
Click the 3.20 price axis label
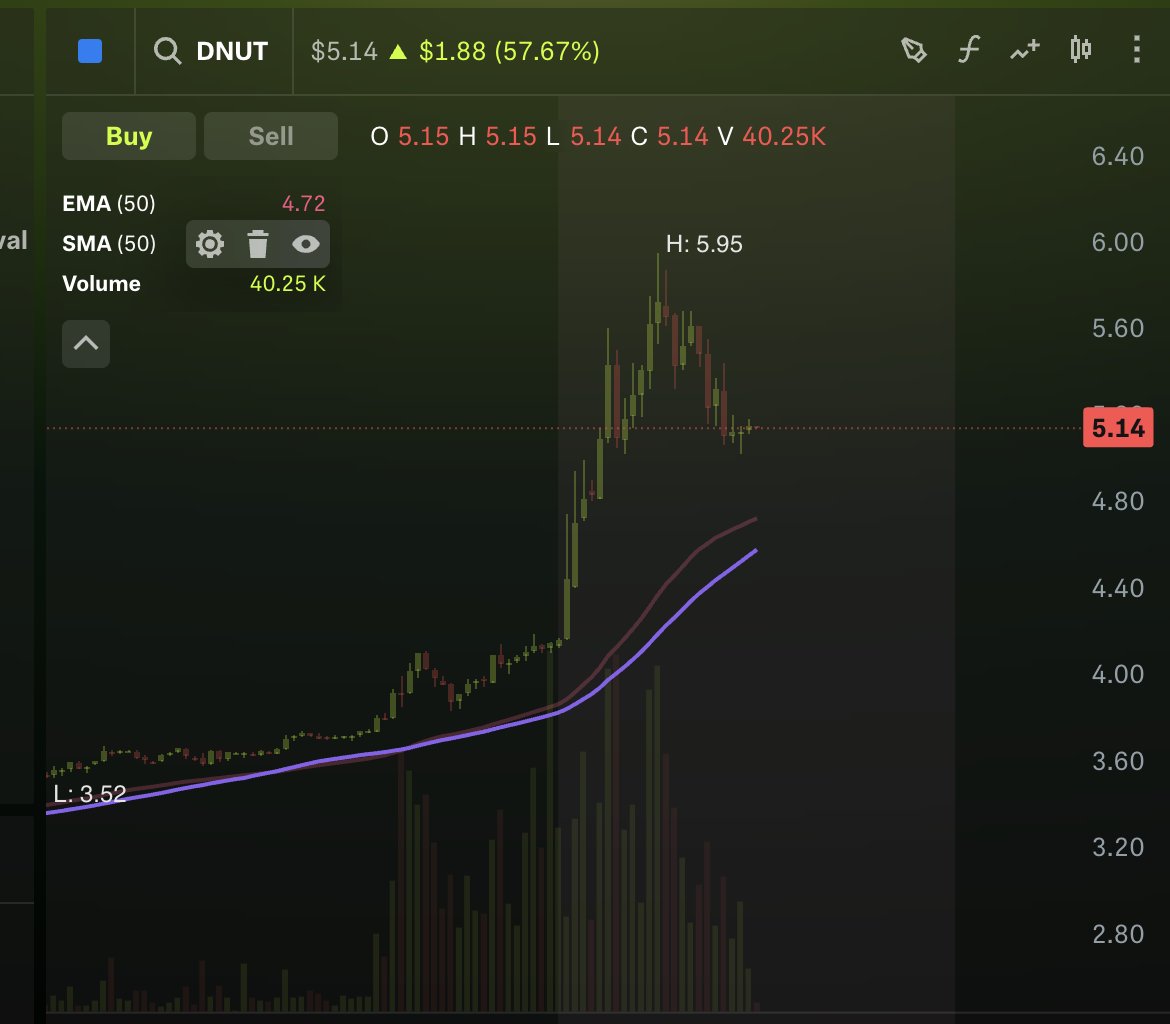pos(1118,847)
